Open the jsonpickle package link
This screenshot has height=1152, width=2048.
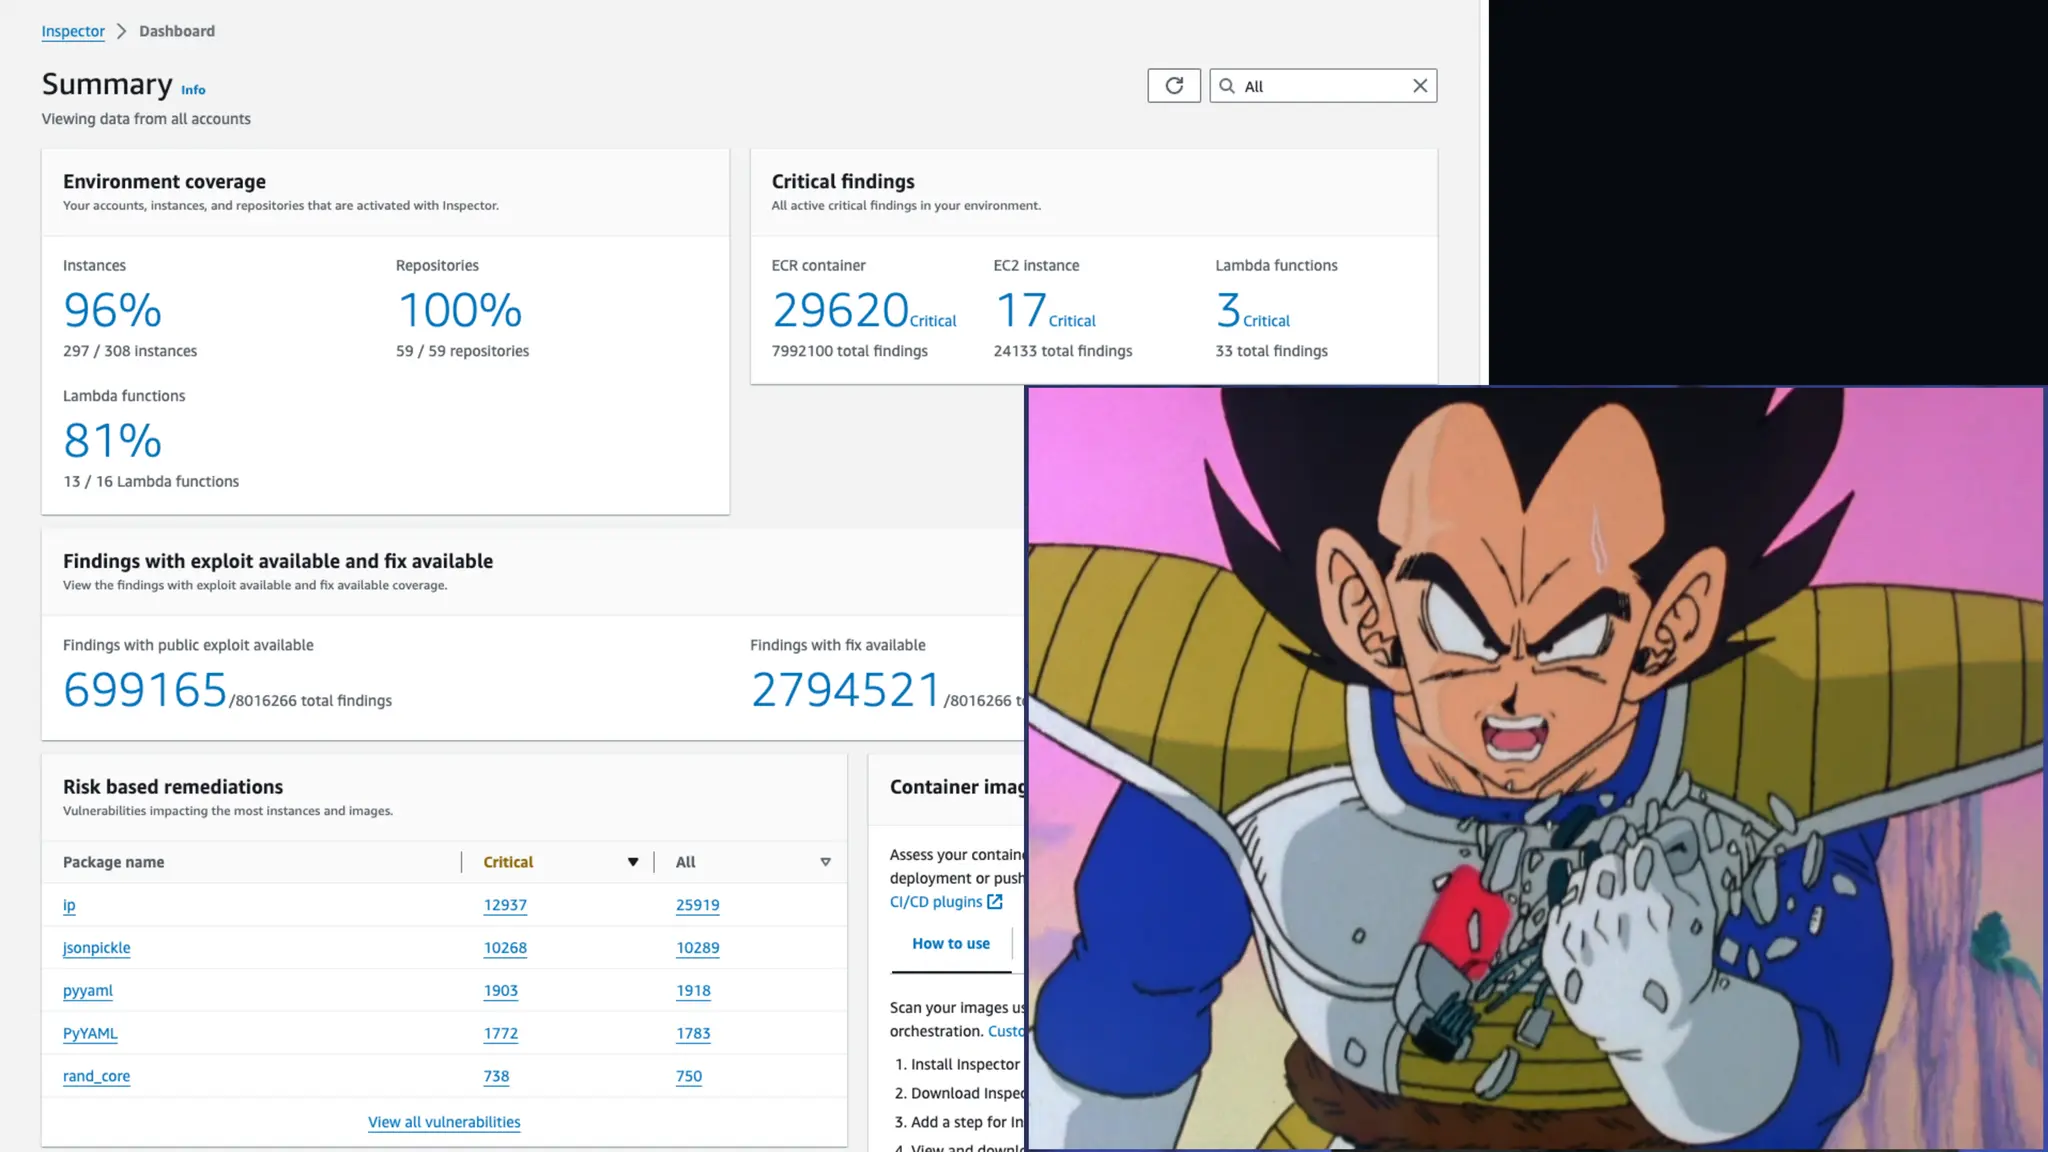96,948
